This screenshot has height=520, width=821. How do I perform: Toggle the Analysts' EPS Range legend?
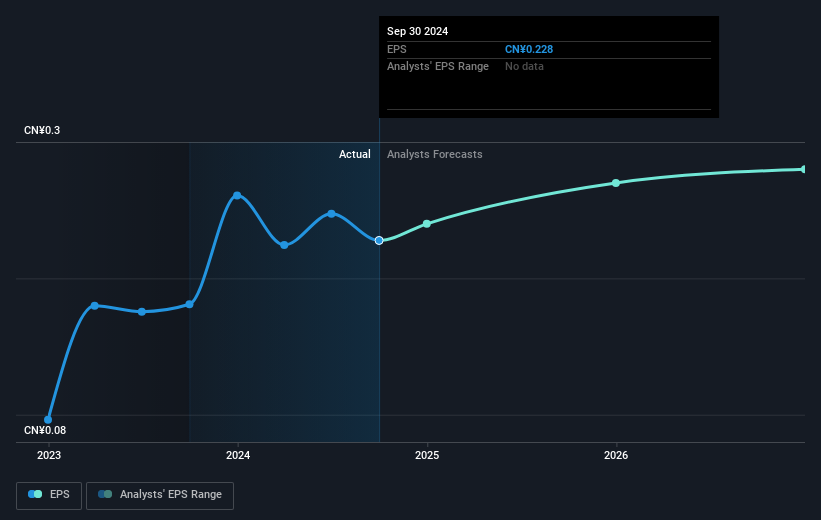pyautogui.click(x=160, y=495)
